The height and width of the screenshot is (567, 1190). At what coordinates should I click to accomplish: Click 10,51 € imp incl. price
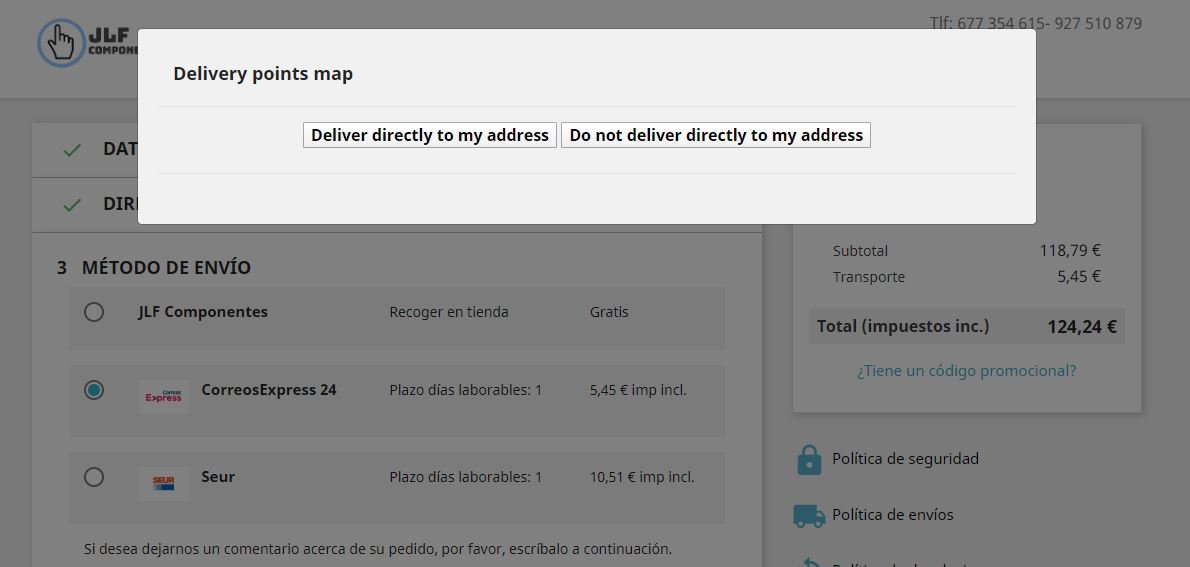pyautogui.click(x=641, y=477)
